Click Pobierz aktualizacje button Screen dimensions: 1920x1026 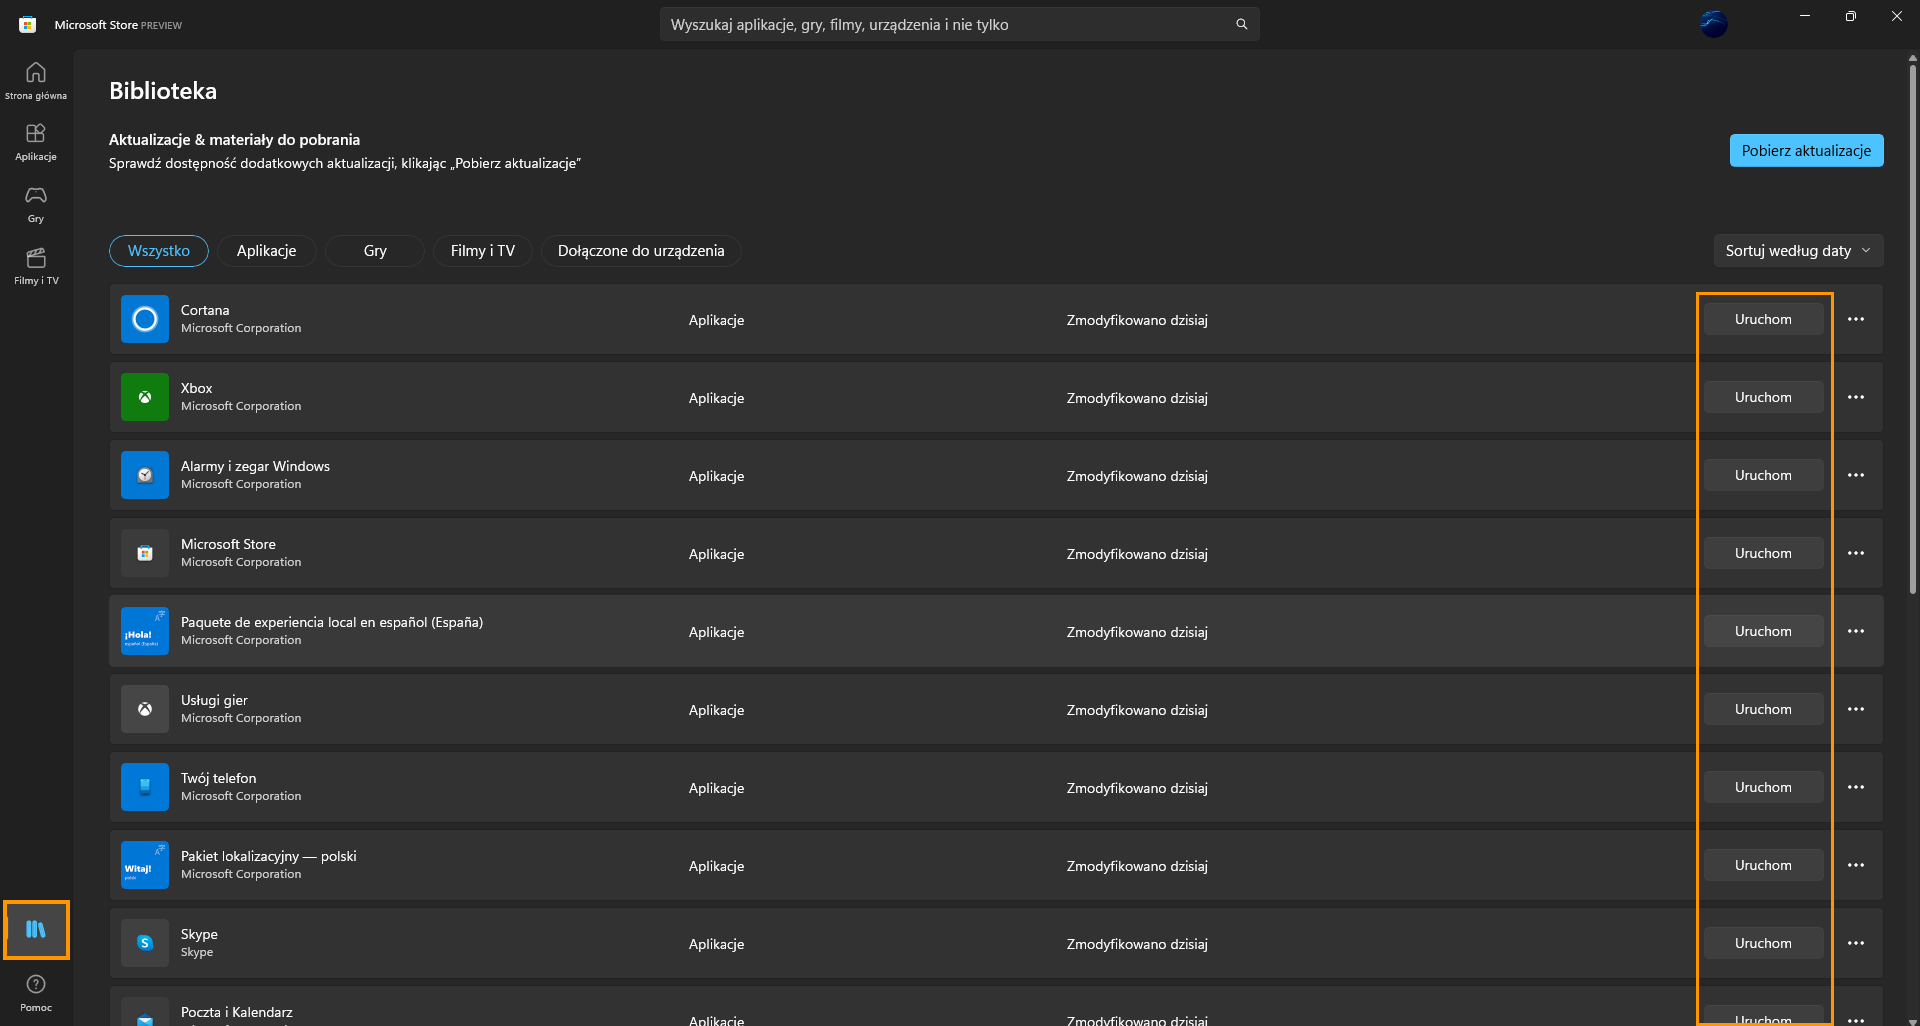click(1806, 151)
